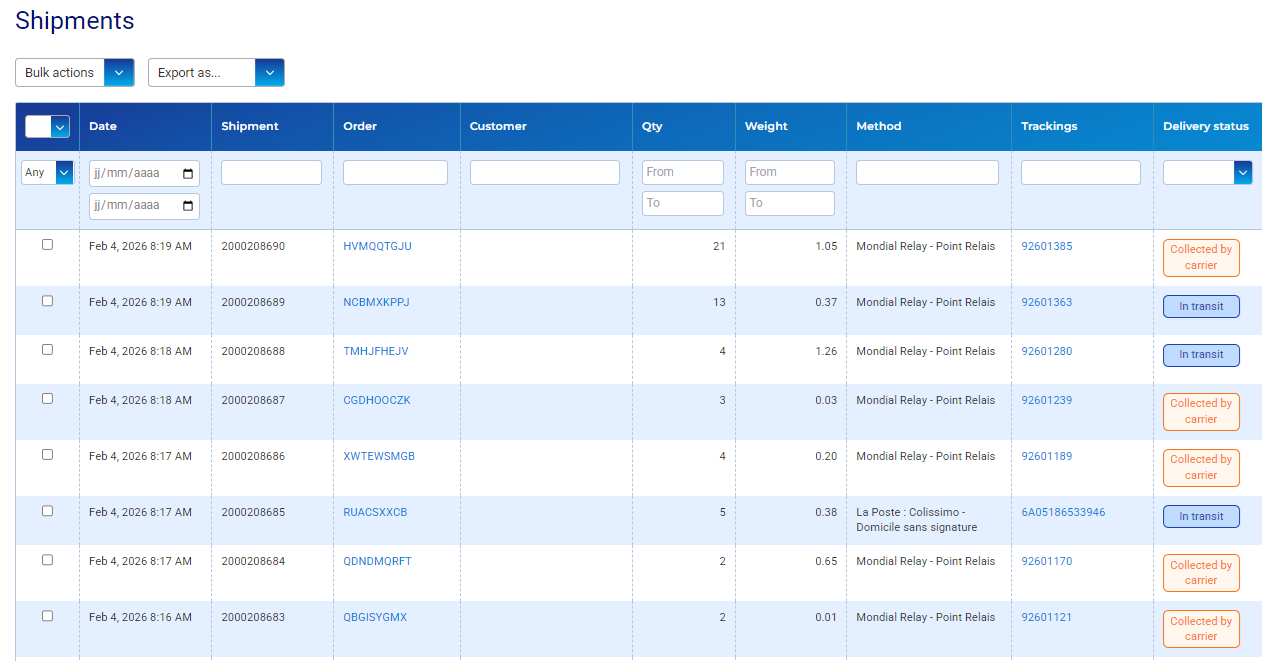Click In transit badge for shipment 2000208689
Viewport: 1277px width, 661px height.
(1201, 307)
